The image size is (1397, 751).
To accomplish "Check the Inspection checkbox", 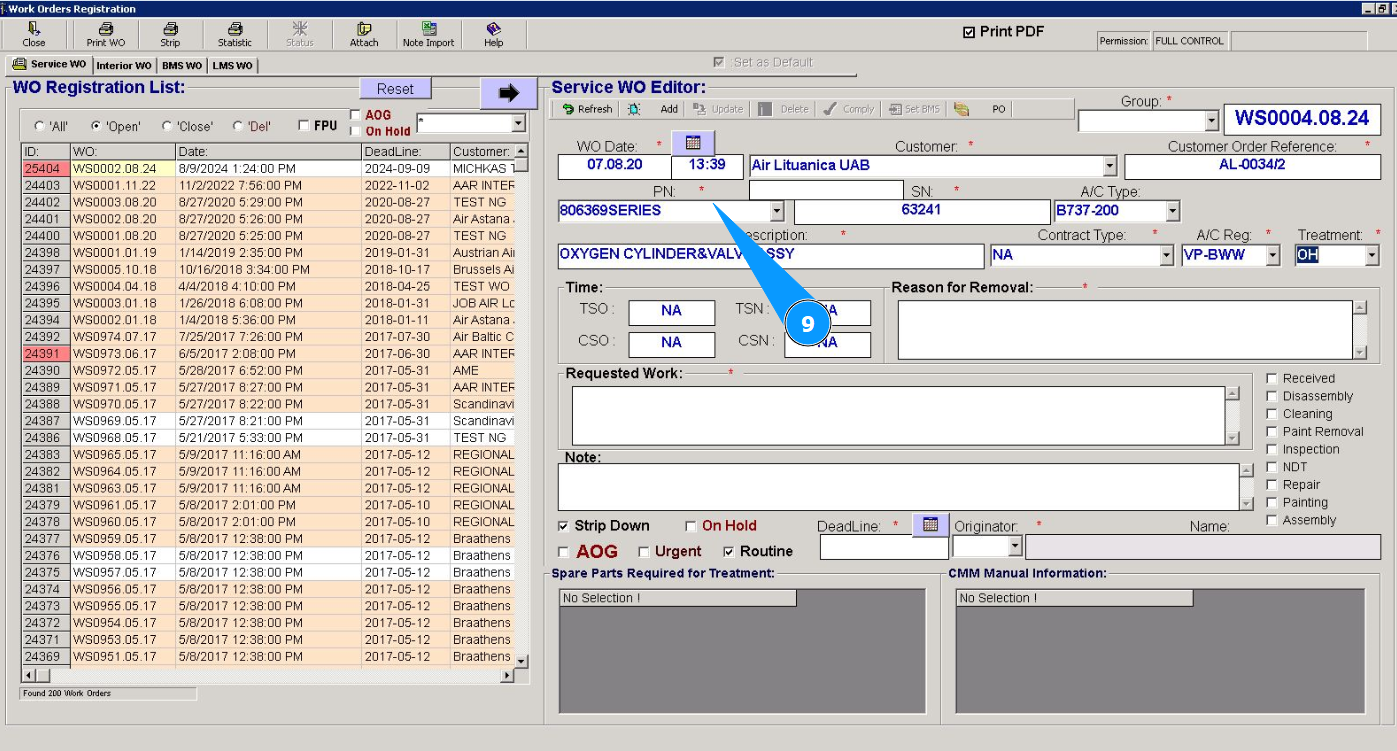I will (1272, 450).
